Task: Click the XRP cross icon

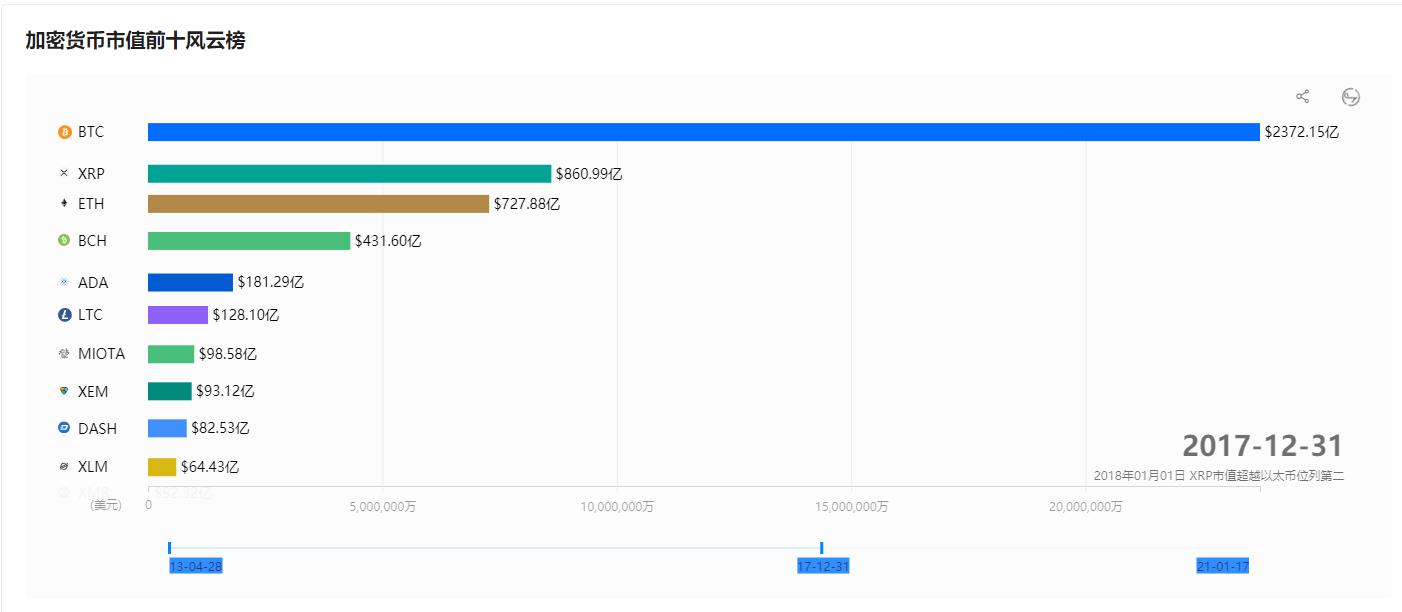Action: pos(65,174)
